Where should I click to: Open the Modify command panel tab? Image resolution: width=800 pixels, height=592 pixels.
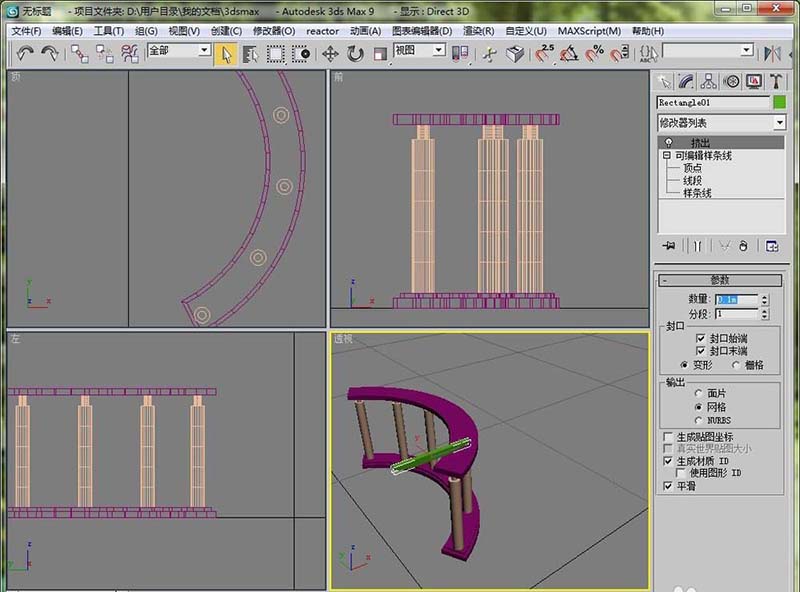click(686, 82)
